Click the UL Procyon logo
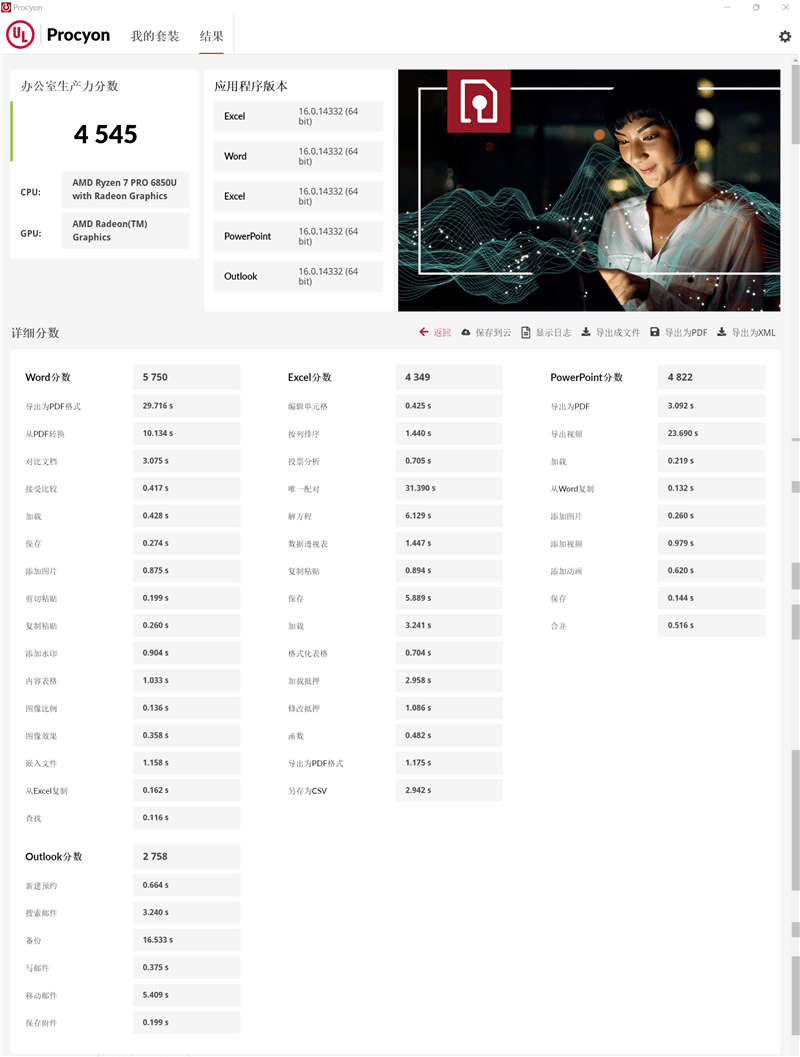 click(58, 35)
